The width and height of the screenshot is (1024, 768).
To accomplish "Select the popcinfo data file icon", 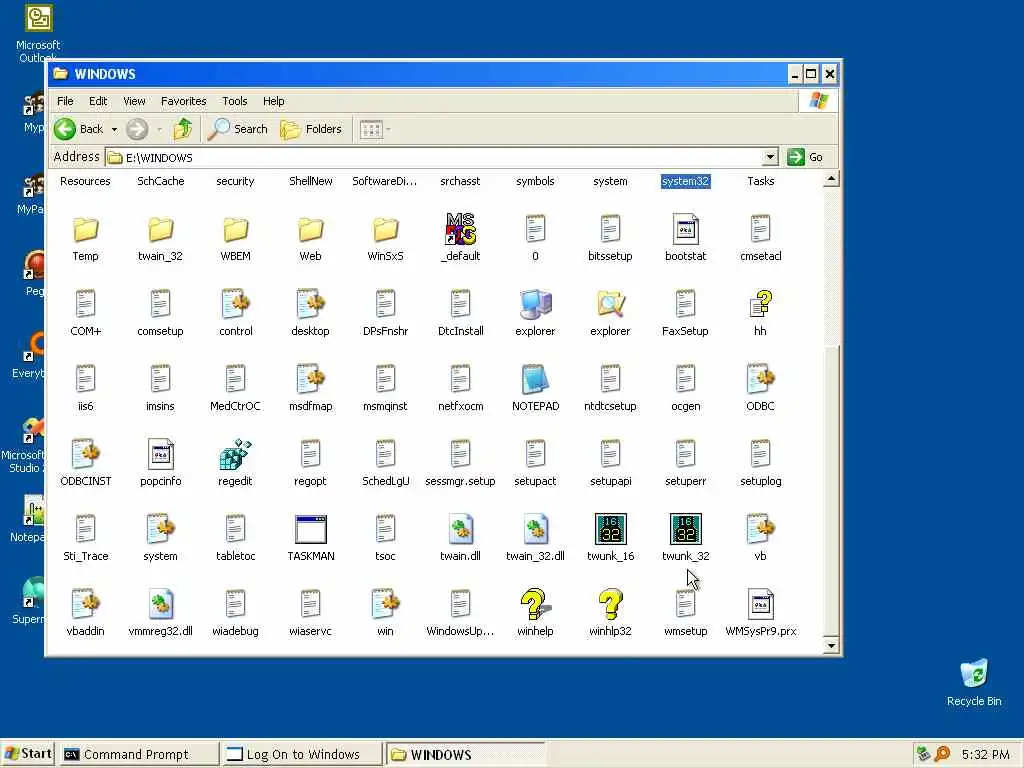I will point(160,455).
